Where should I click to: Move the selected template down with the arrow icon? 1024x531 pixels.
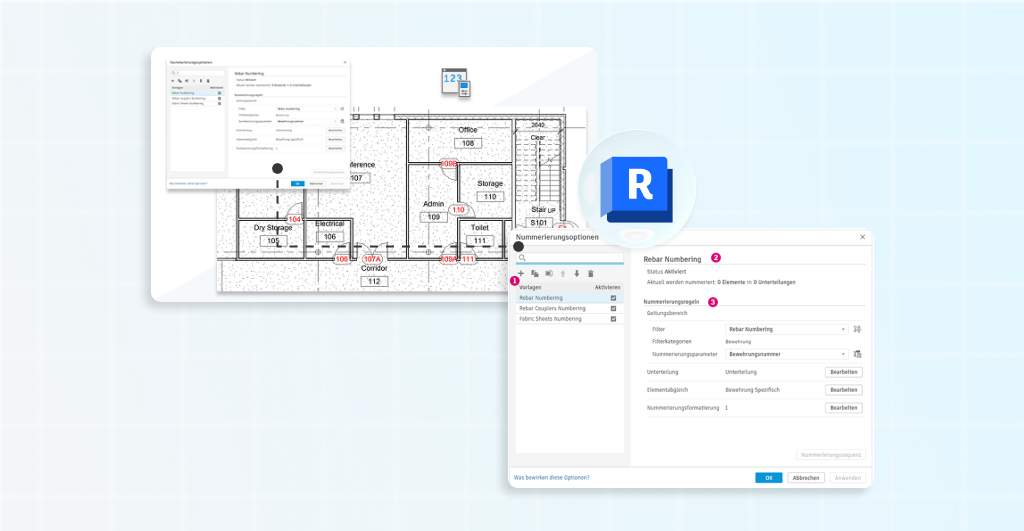pos(577,273)
